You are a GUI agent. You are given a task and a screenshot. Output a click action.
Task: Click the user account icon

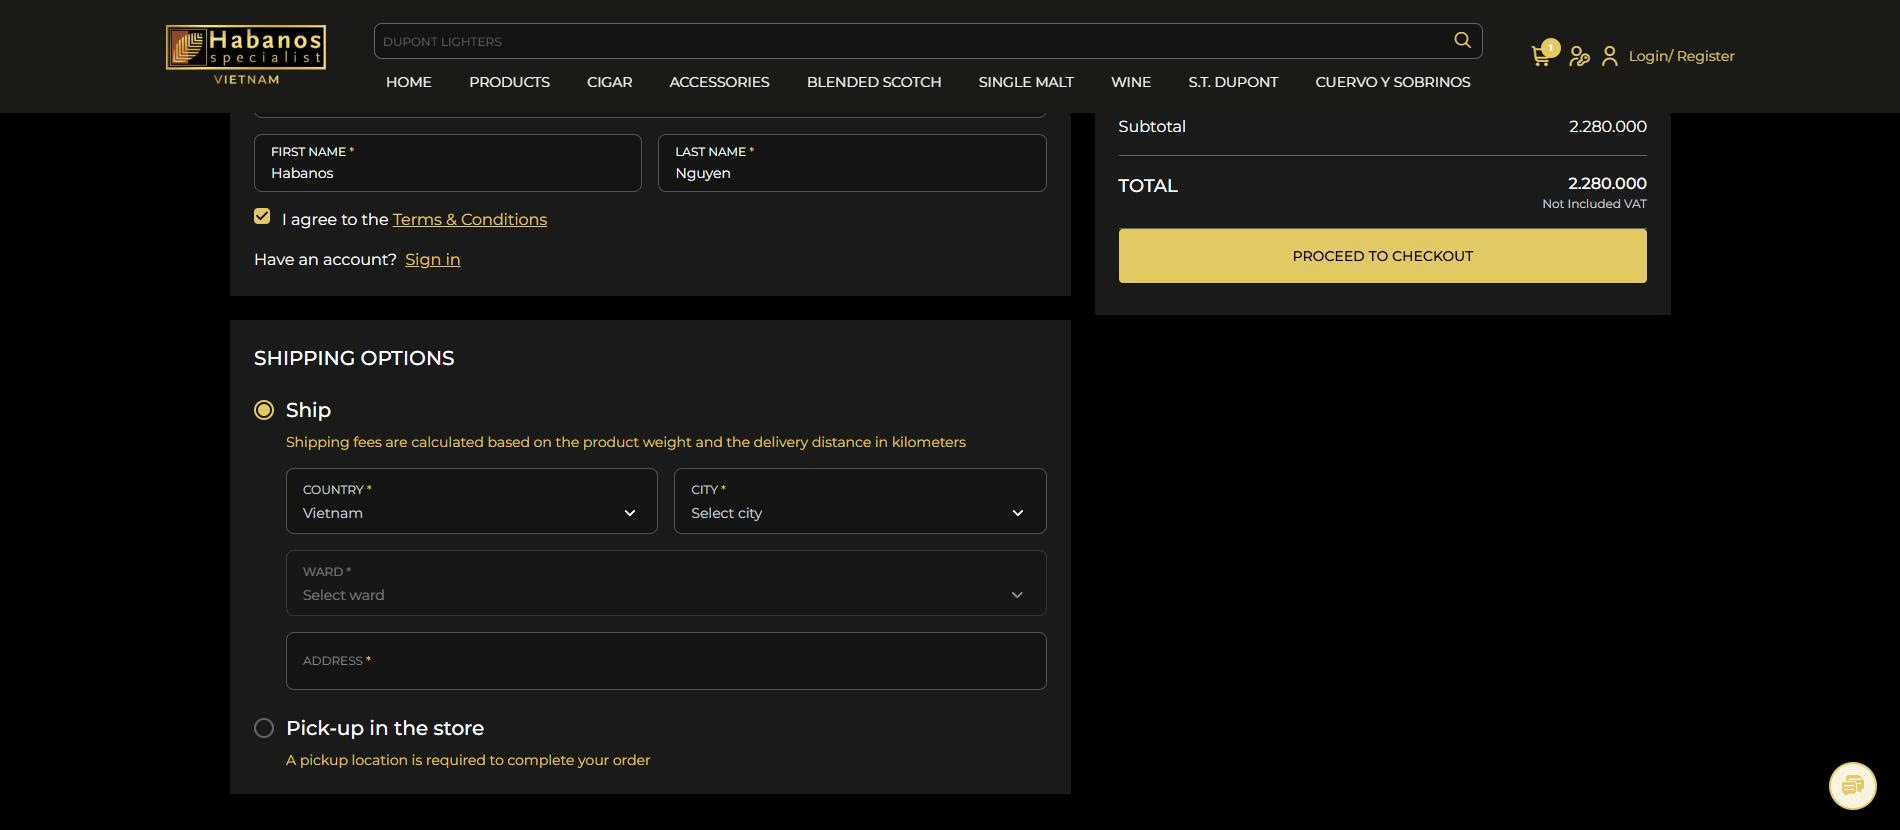[x=1609, y=56]
